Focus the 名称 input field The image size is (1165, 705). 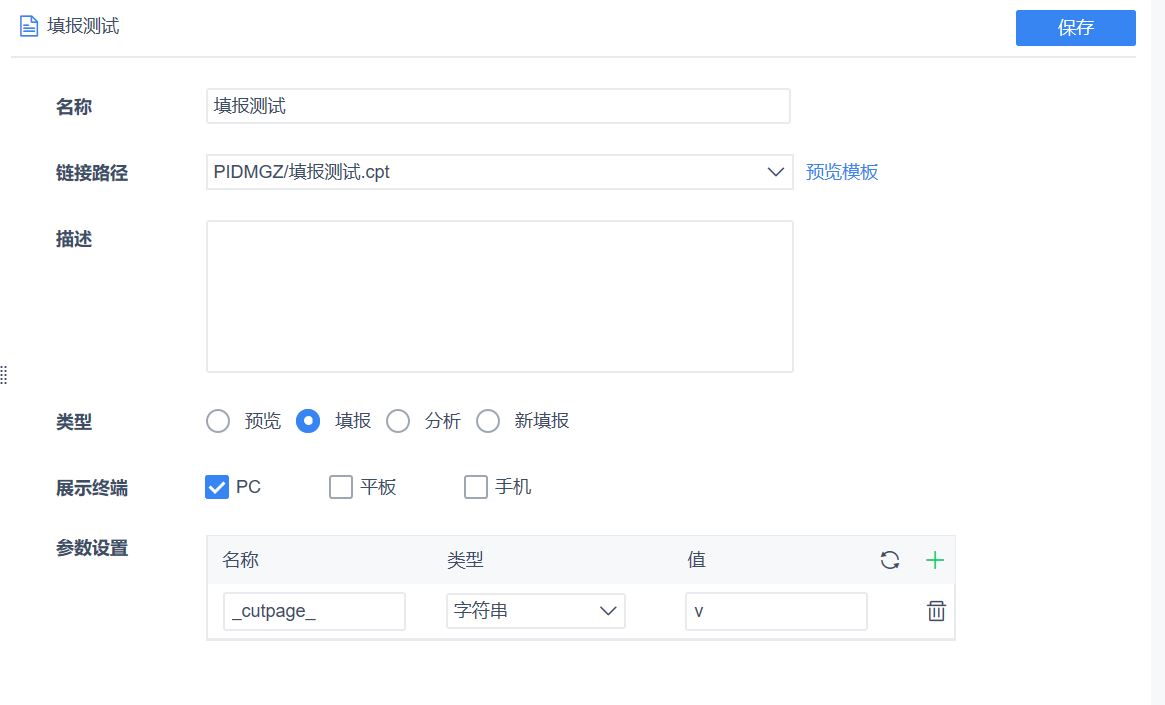point(498,105)
